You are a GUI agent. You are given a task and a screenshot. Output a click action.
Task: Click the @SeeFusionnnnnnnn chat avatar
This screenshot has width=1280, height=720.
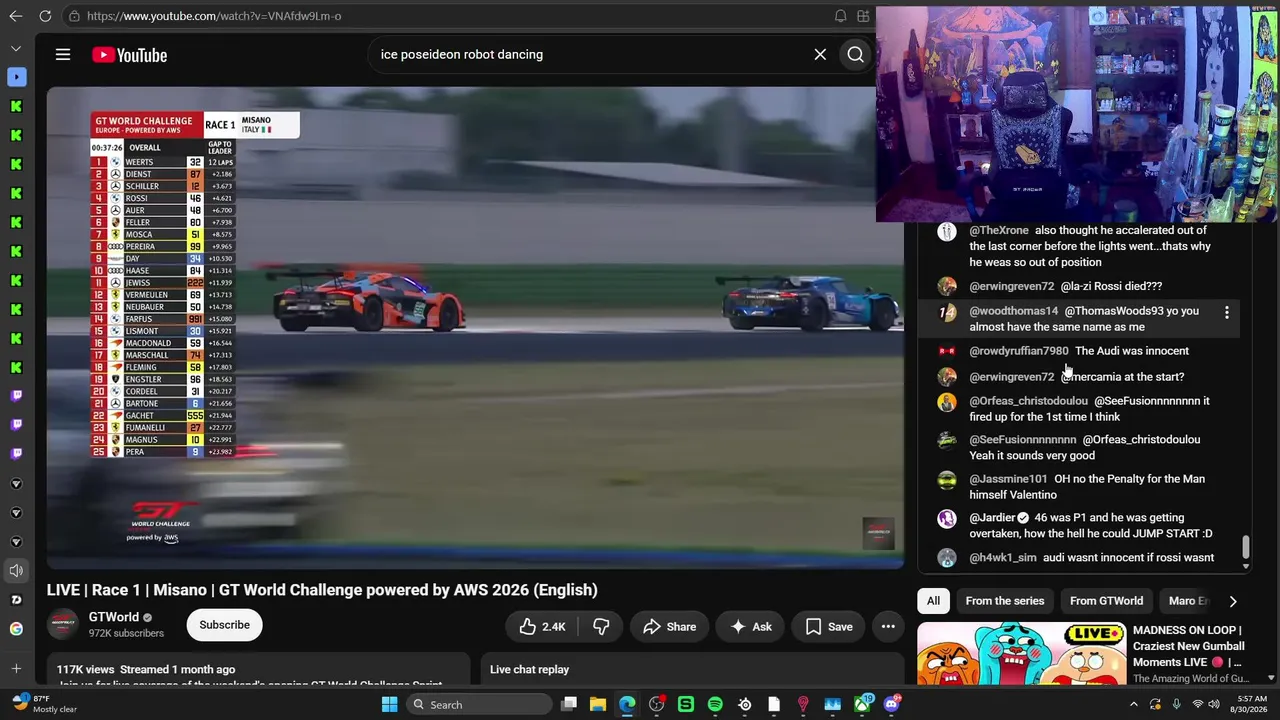click(947, 440)
